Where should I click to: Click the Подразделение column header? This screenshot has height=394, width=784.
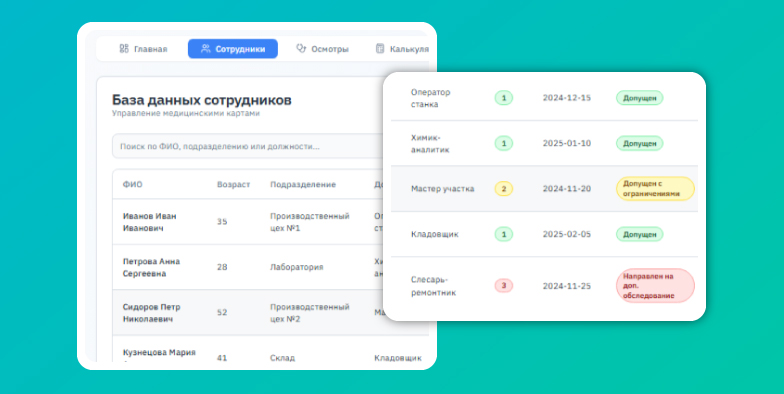tap(303, 184)
